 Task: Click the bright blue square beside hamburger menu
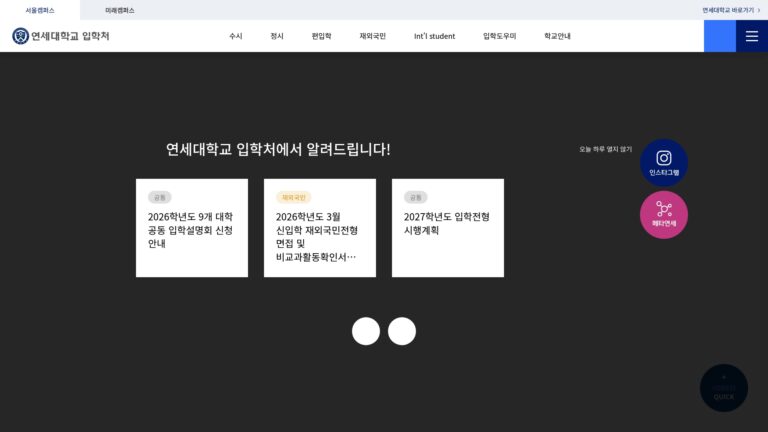click(x=720, y=36)
